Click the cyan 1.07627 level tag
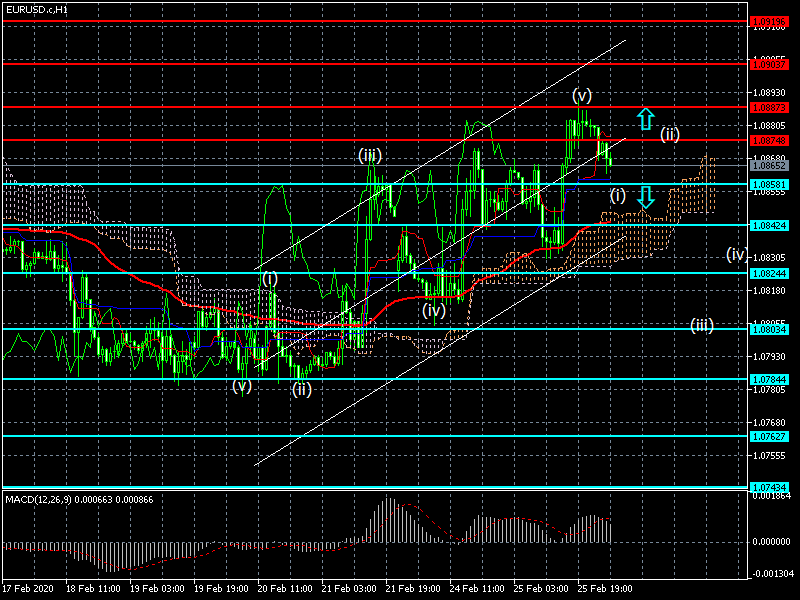The height and width of the screenshot is (600, 800). click(770, 437)
